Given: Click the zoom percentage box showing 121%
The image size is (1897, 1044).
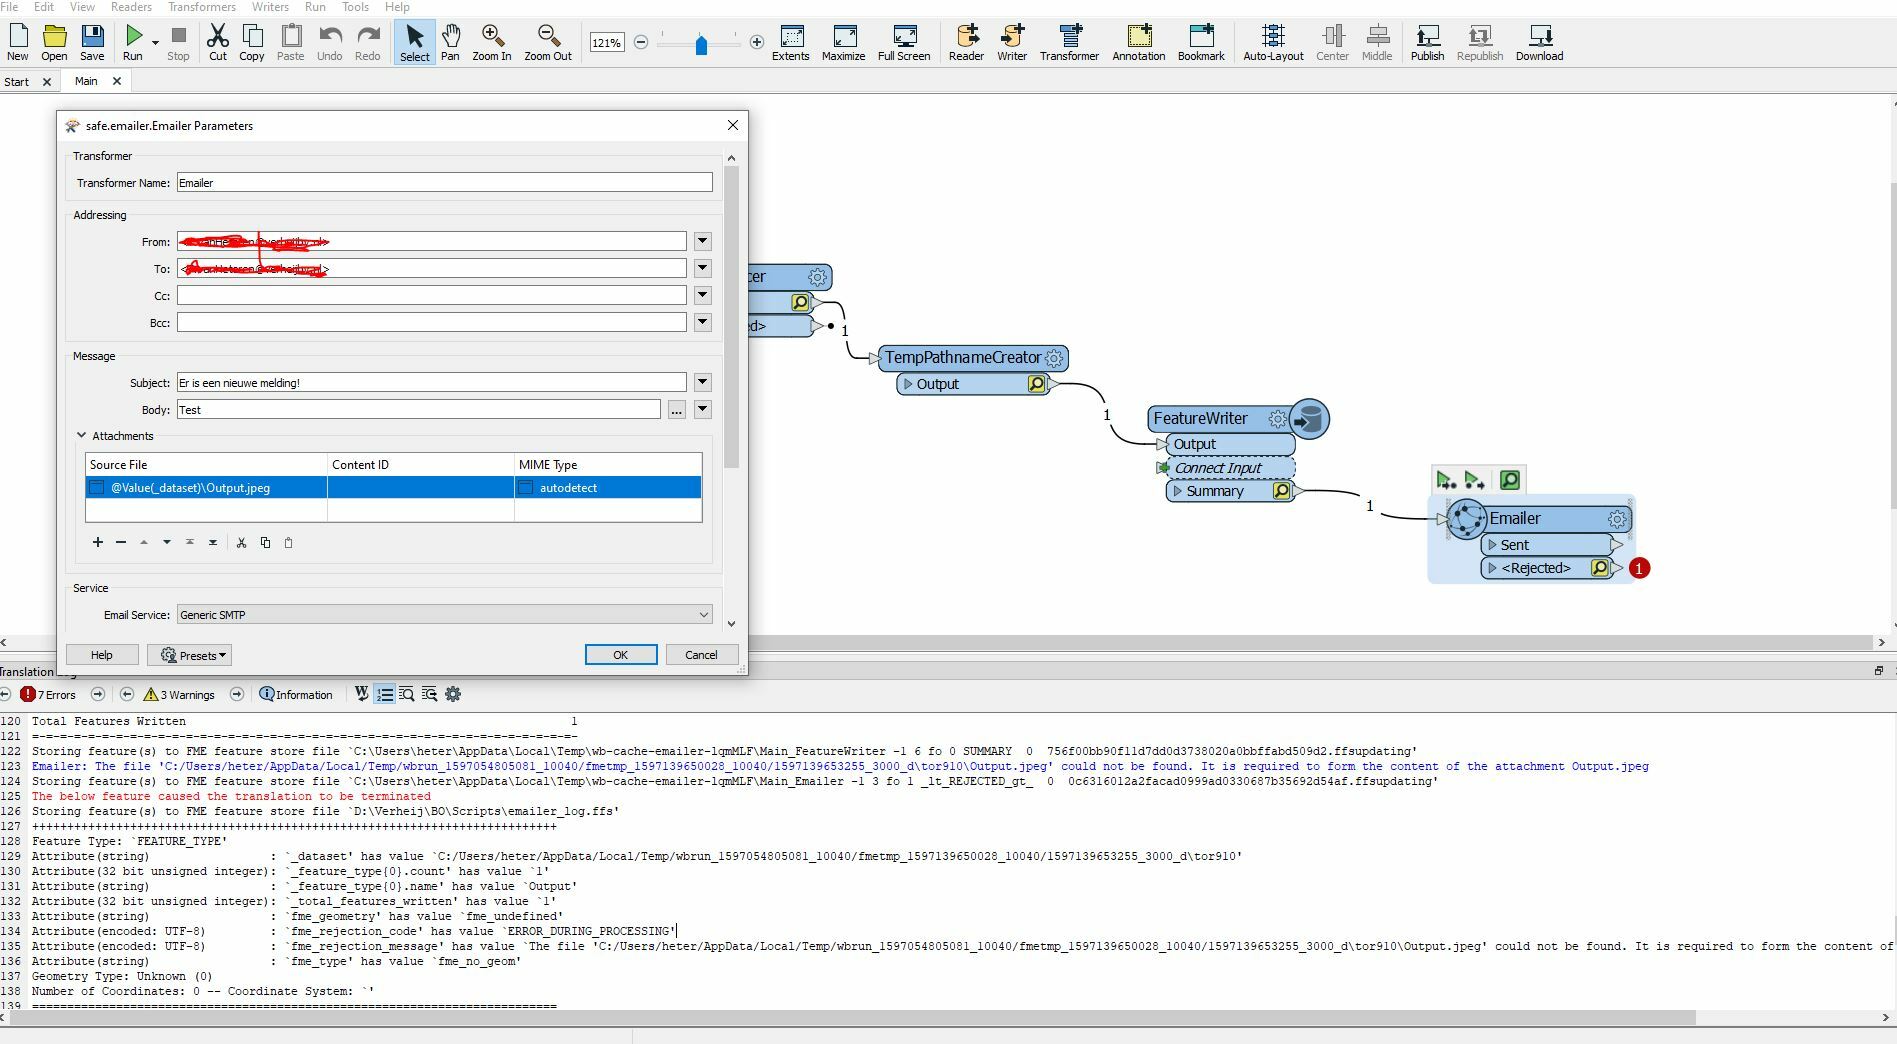Looking at the screenshot, I should (x=607, y=42).
